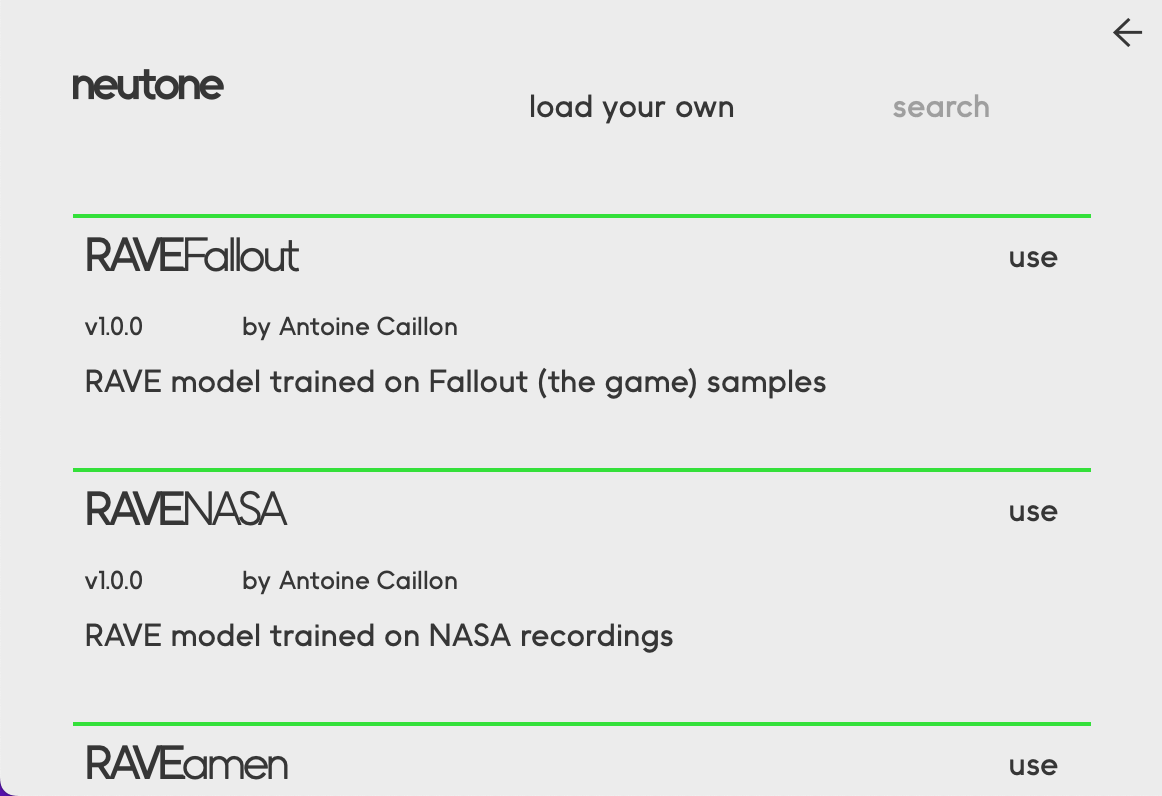Click the back arrow icon
This screenshot has height=796, width=1162.
point(1127,33)
